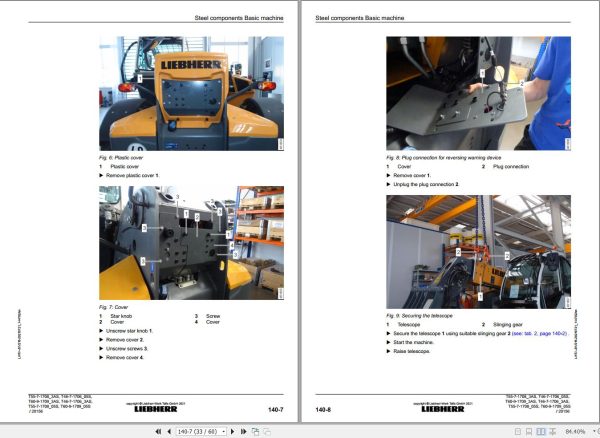Select continuous page layout mode

tap(529, 431)
